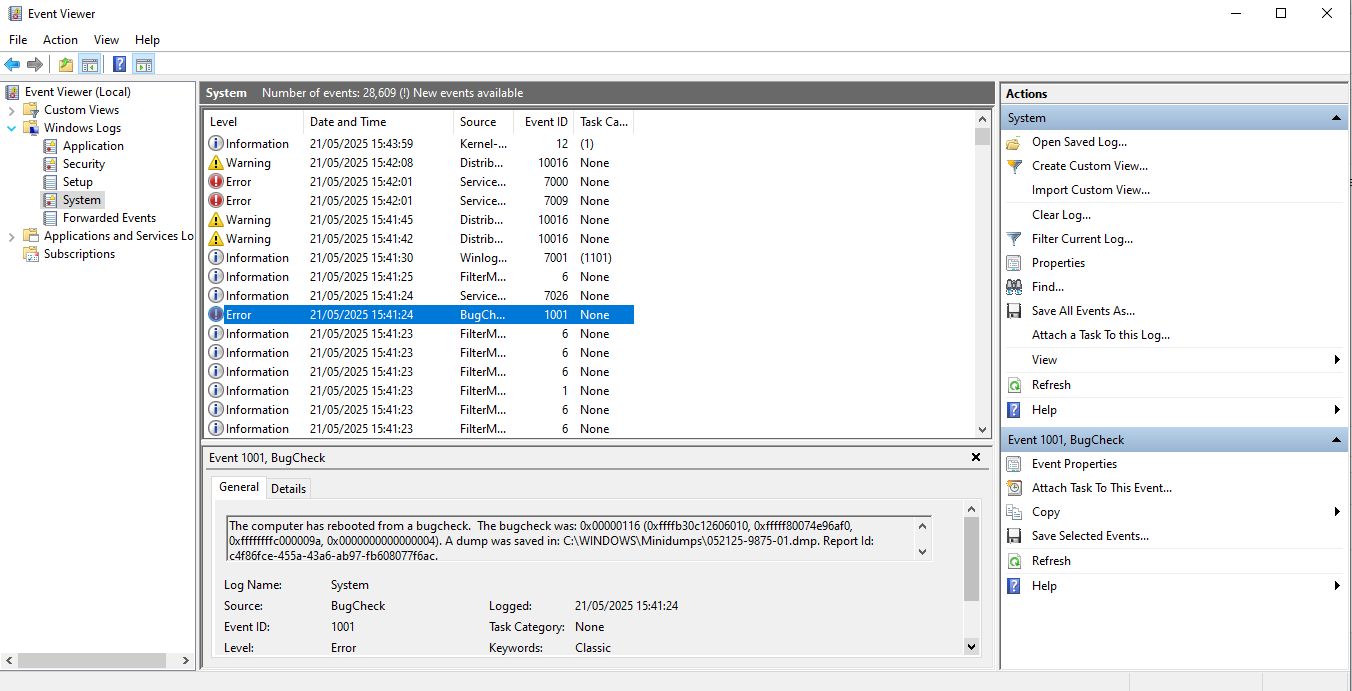This screenshot has height=691, width=1352.
Task: Click the Security log icon in tree
Action: click(50, 164)
